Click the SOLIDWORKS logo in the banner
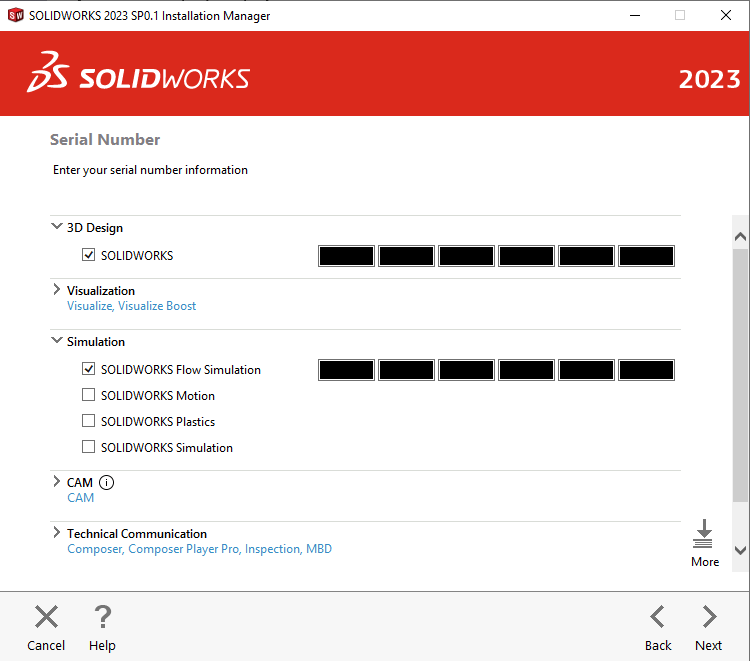 click(139, 79)
